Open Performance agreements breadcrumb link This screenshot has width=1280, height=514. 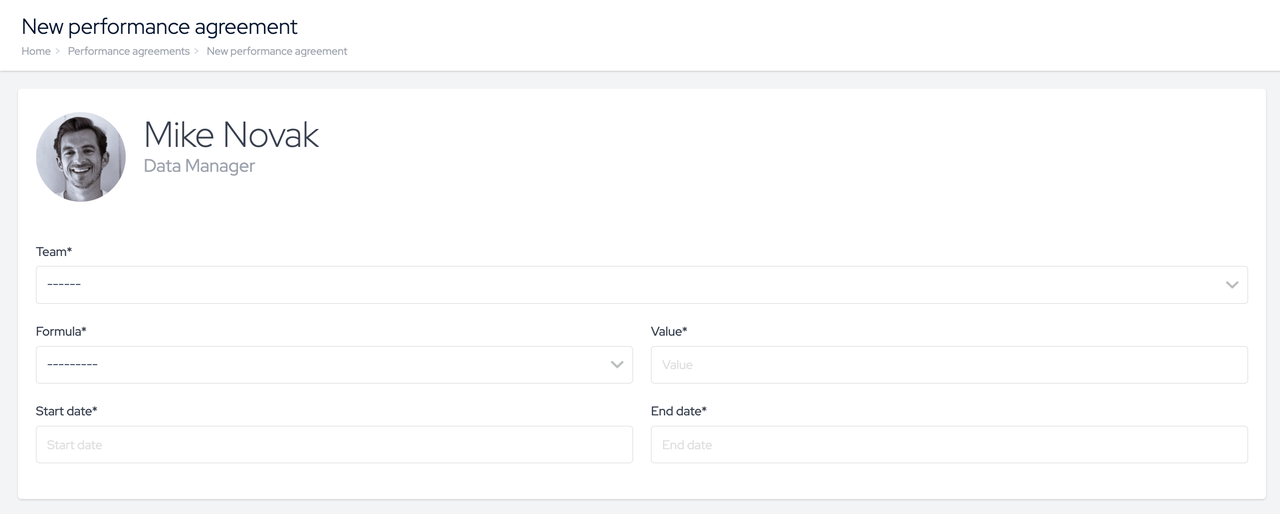point(129,51)
